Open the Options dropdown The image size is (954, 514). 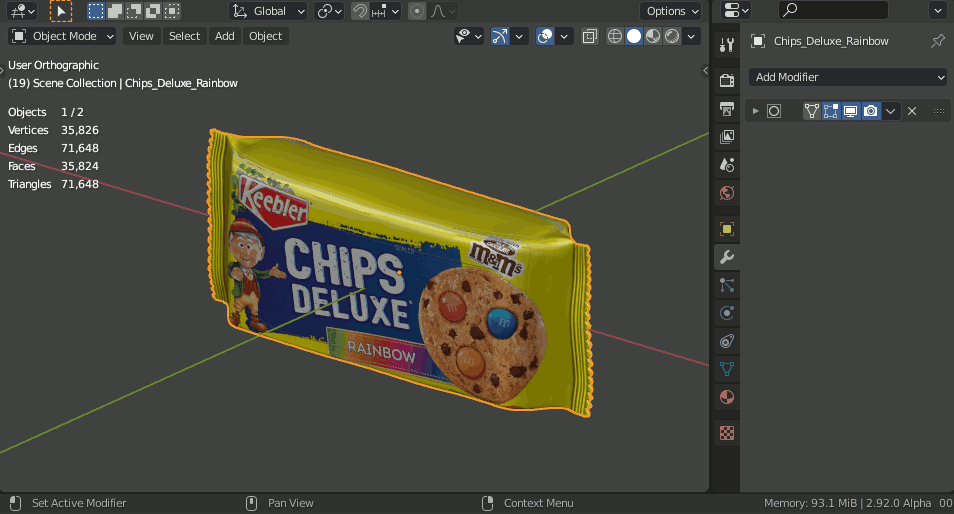(670, 11)
